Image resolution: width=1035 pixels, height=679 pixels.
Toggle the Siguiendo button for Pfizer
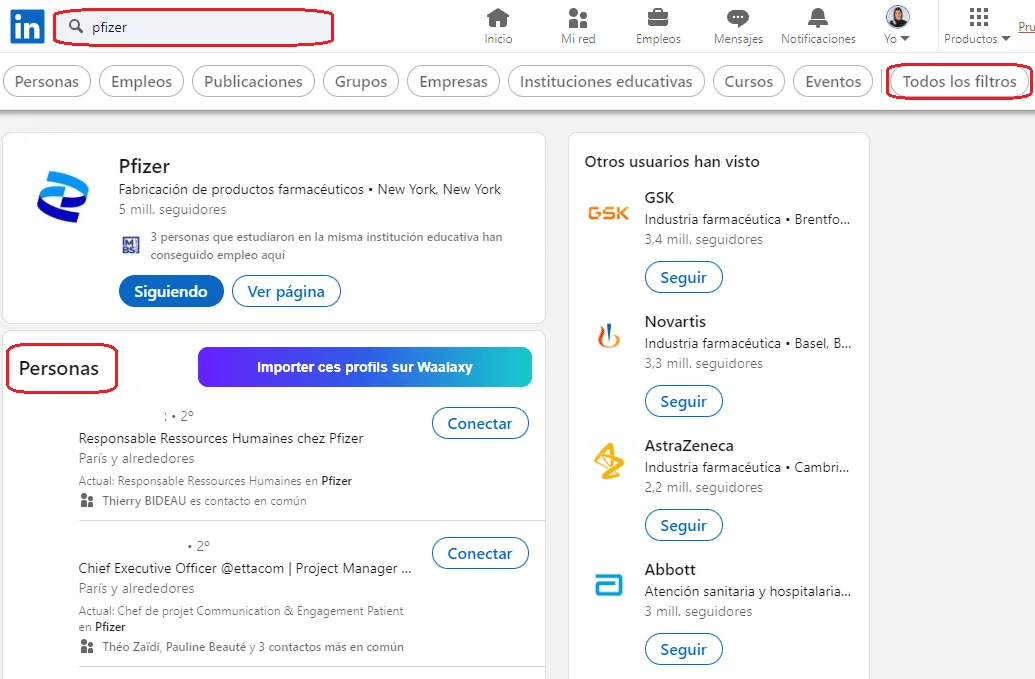coord(171,291)
